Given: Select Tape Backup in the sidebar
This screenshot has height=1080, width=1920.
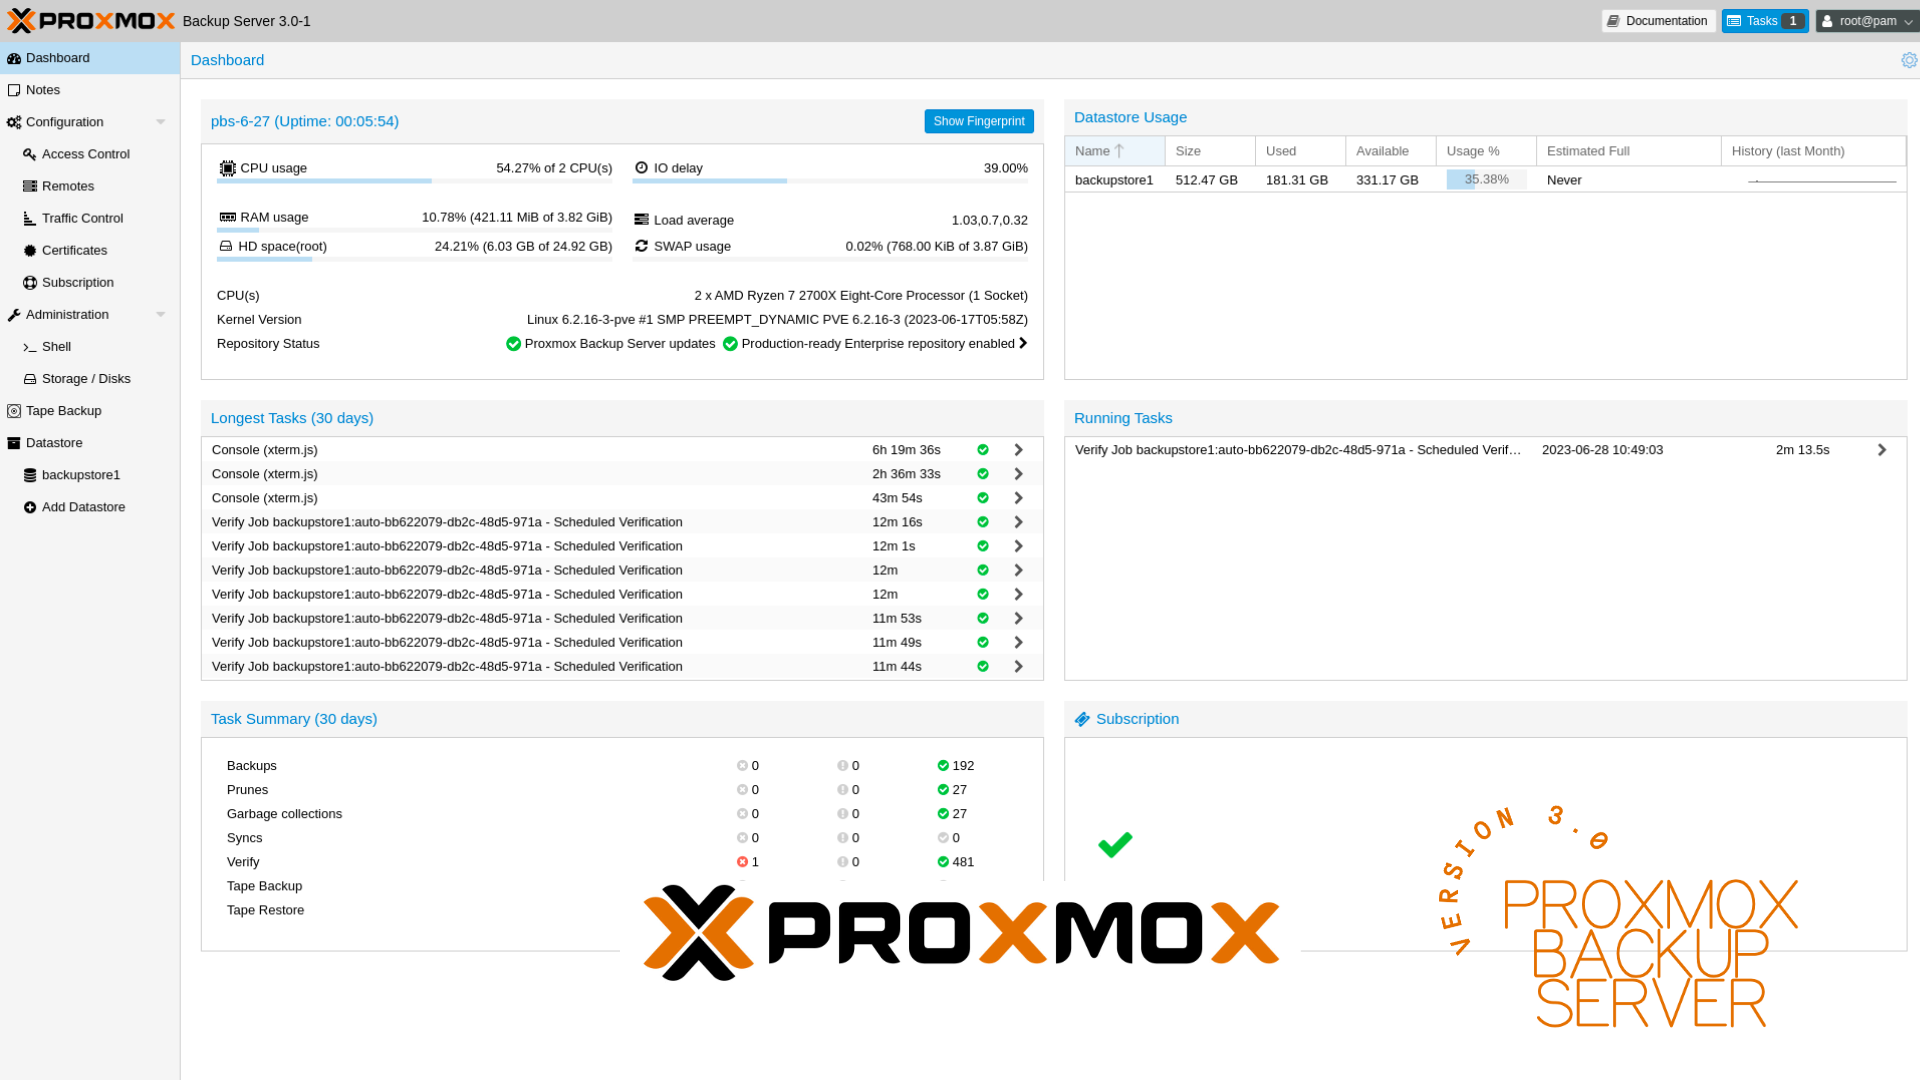Looking at the screenshot, I should point(63,410).
